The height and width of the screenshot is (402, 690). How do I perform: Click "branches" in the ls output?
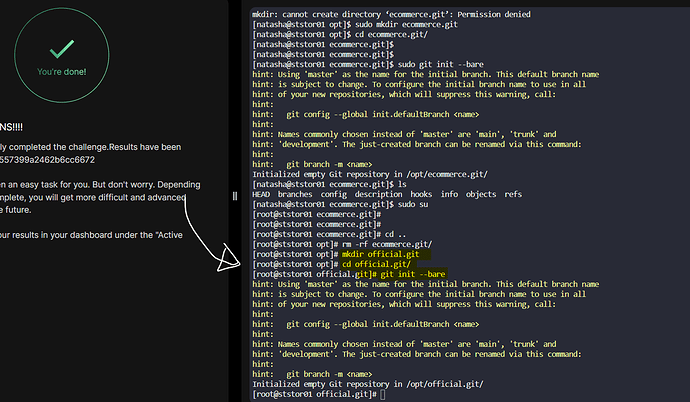[x=295, y=194]
